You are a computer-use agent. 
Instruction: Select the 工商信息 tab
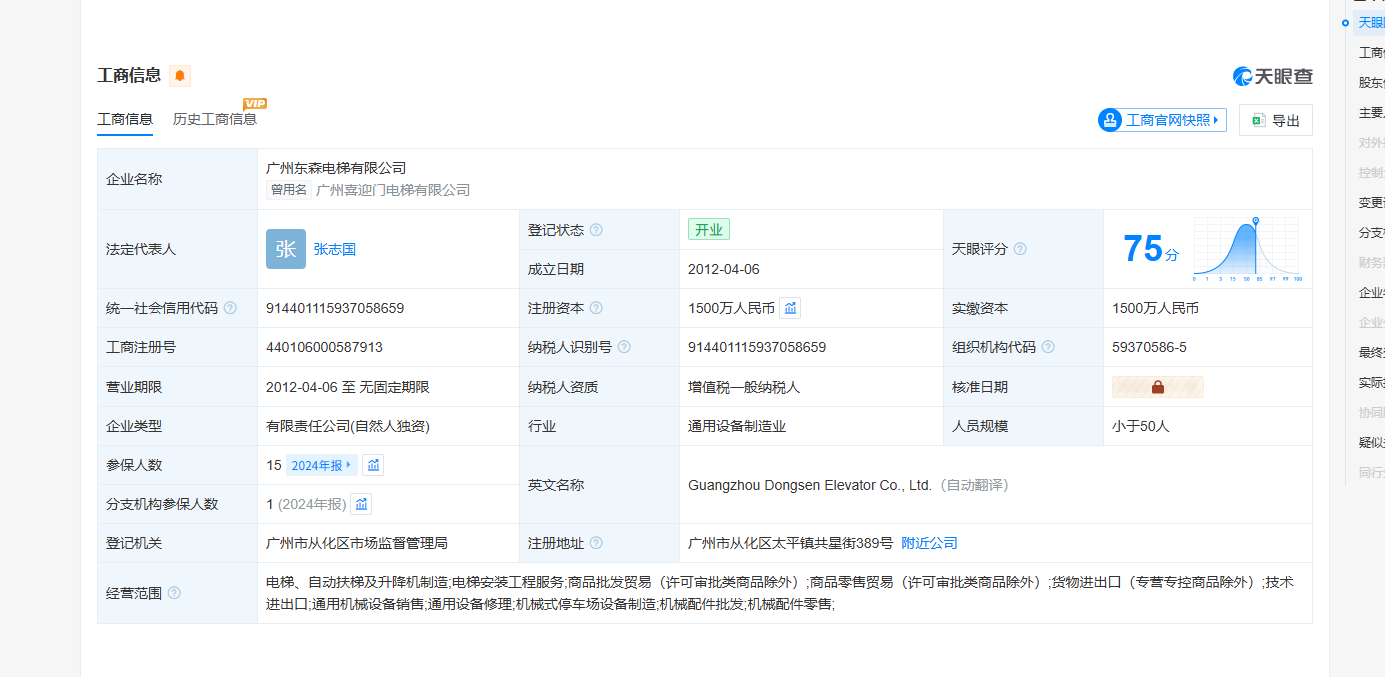125,119
